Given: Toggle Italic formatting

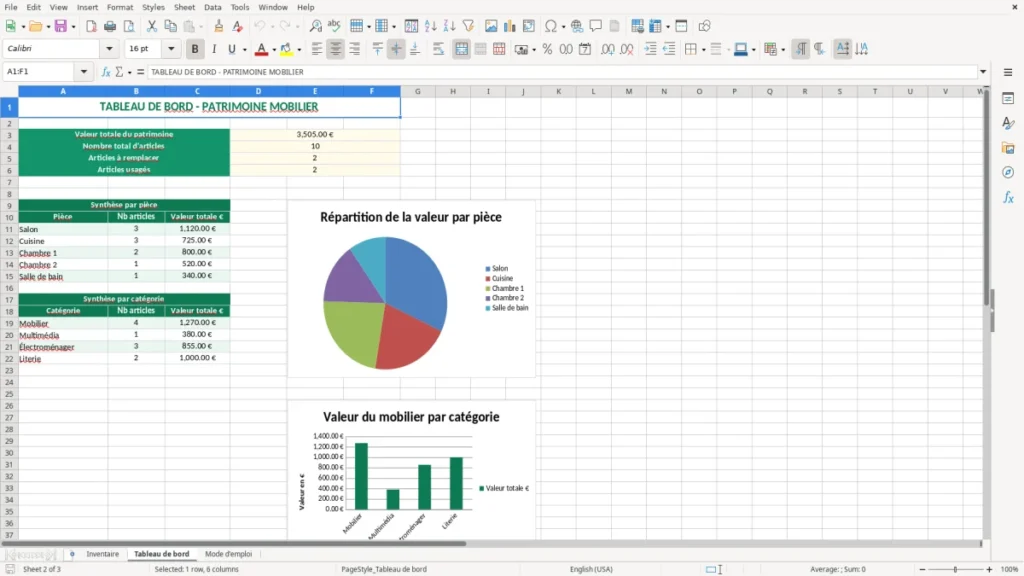Looking at the screenshot, I should click(214, 49).
